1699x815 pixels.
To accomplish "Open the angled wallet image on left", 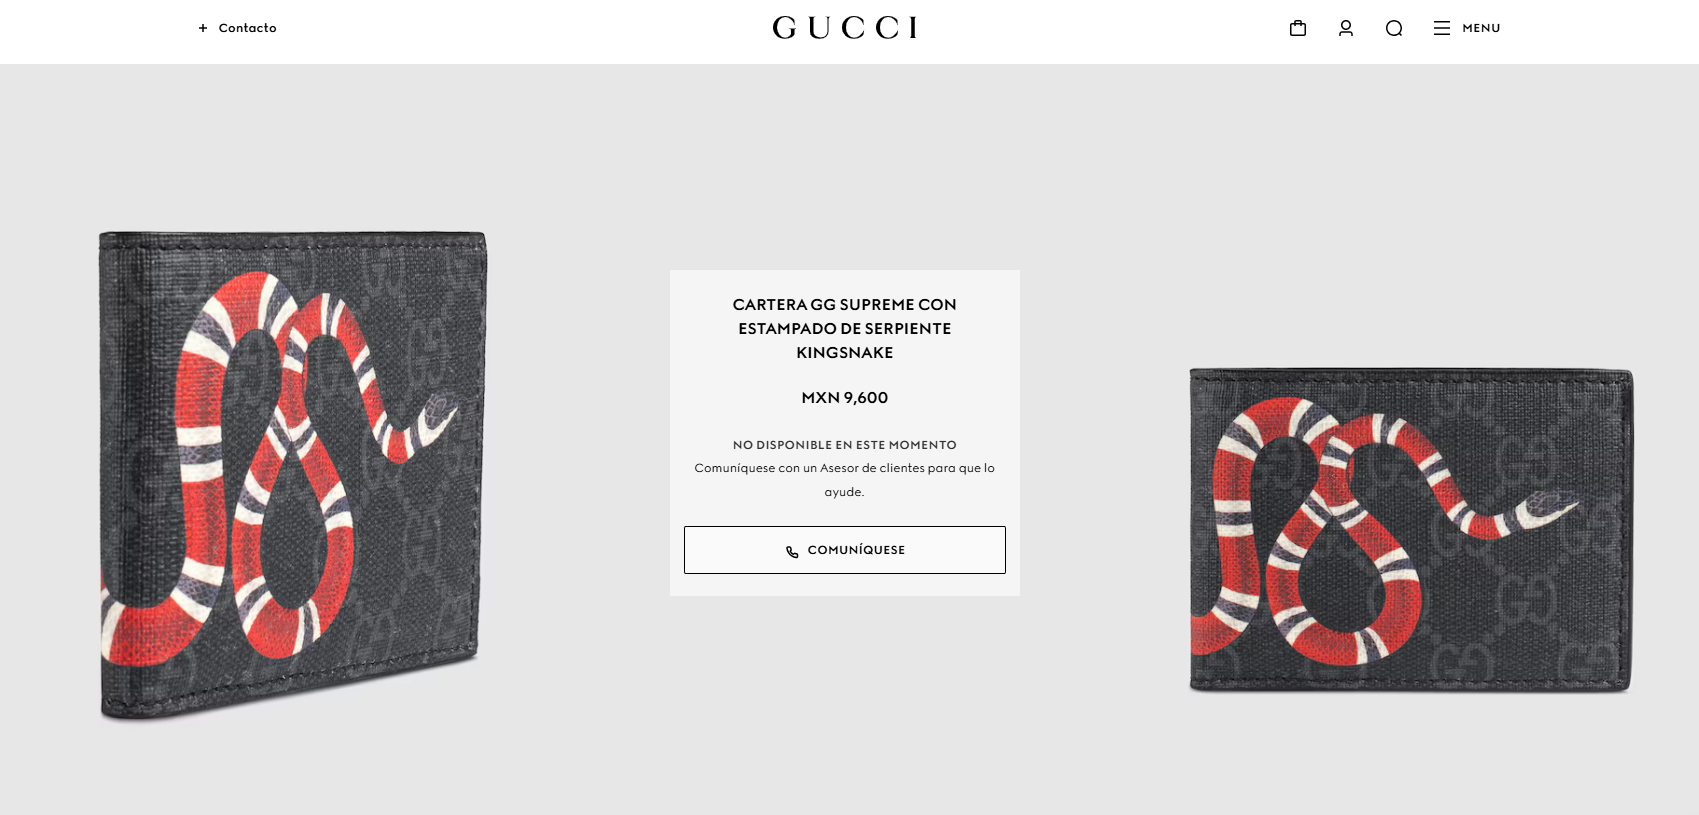I will pos(293,475).
